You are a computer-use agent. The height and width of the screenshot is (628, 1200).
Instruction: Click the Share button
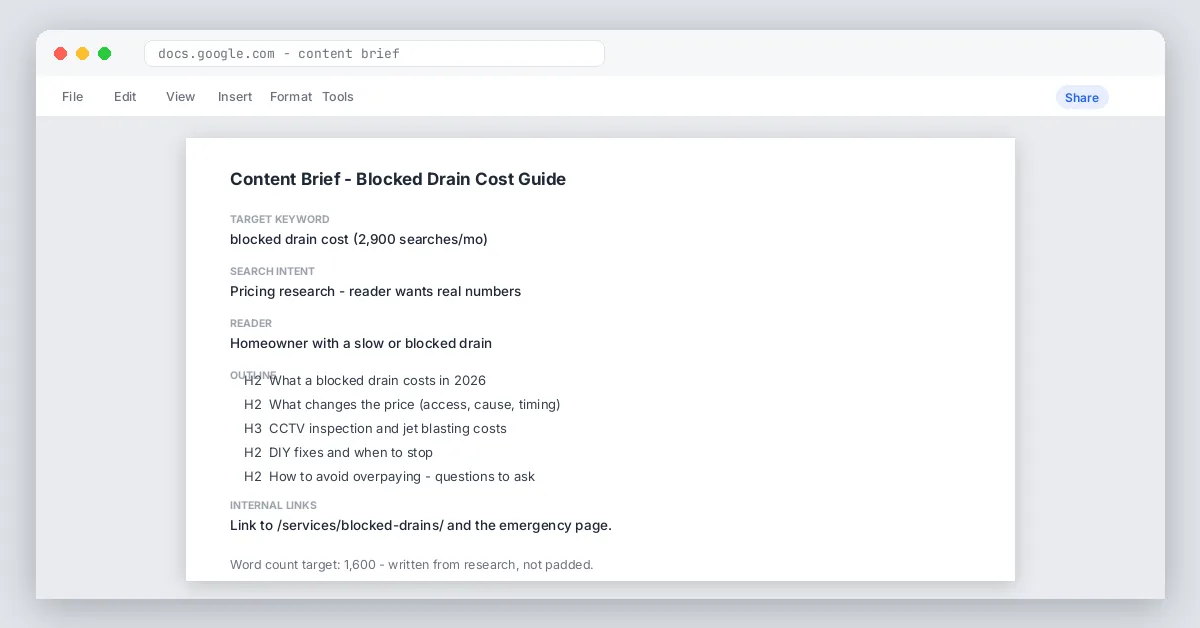[1082, 97]
